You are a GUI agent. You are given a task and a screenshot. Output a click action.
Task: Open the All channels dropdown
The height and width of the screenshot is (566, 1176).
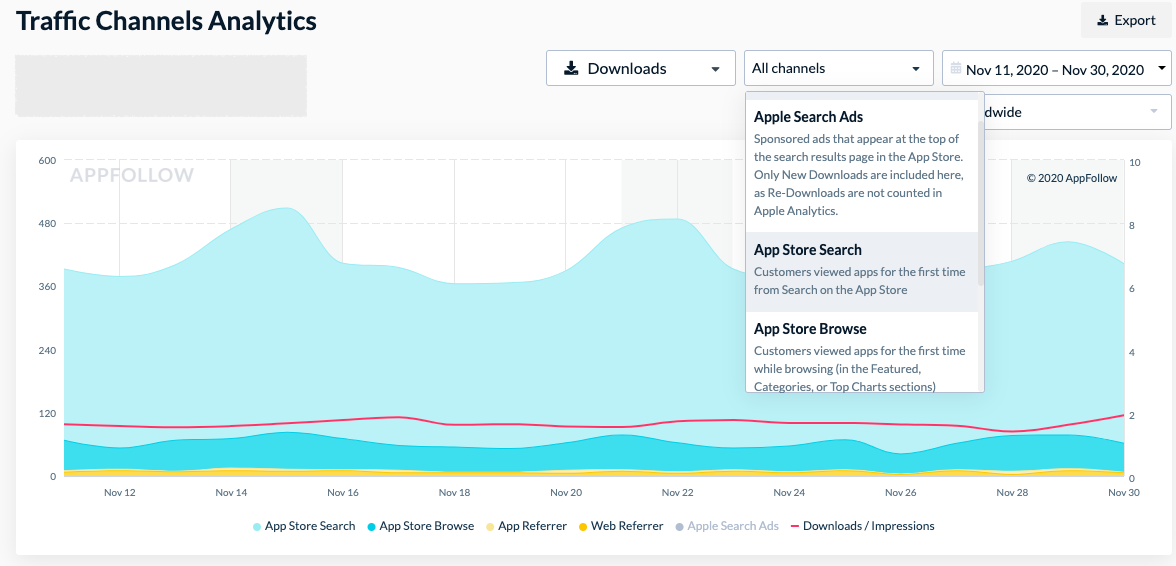point(838,68)
